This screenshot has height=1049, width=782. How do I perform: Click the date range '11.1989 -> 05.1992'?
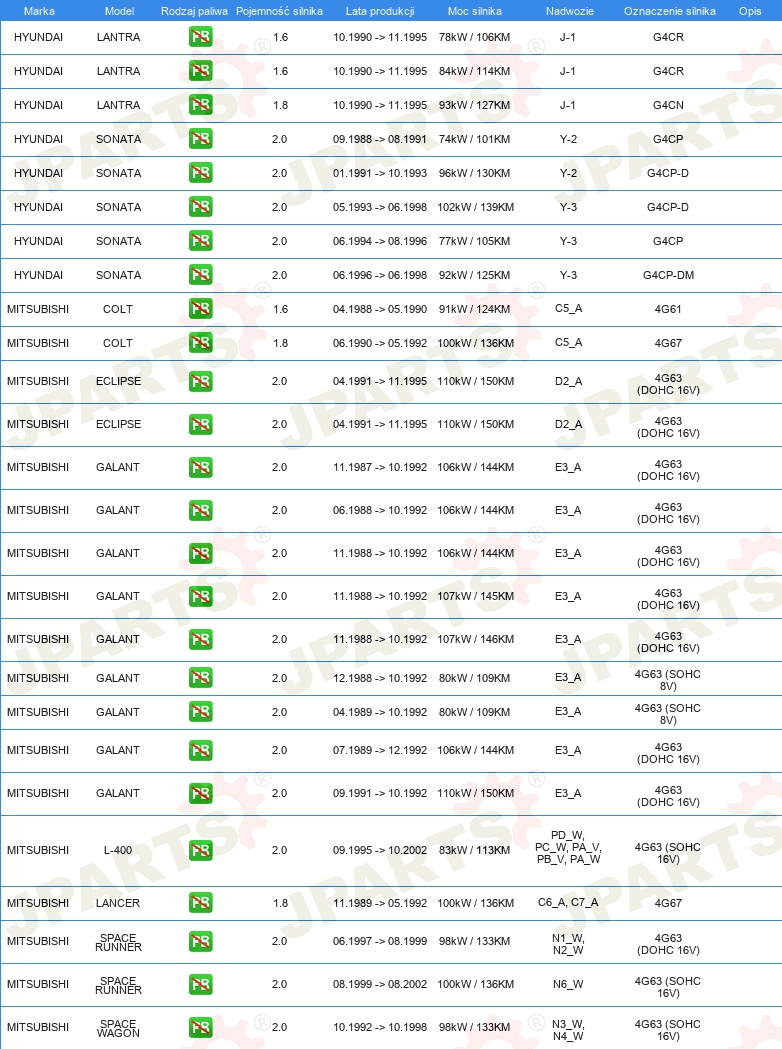tap(380, 903)
